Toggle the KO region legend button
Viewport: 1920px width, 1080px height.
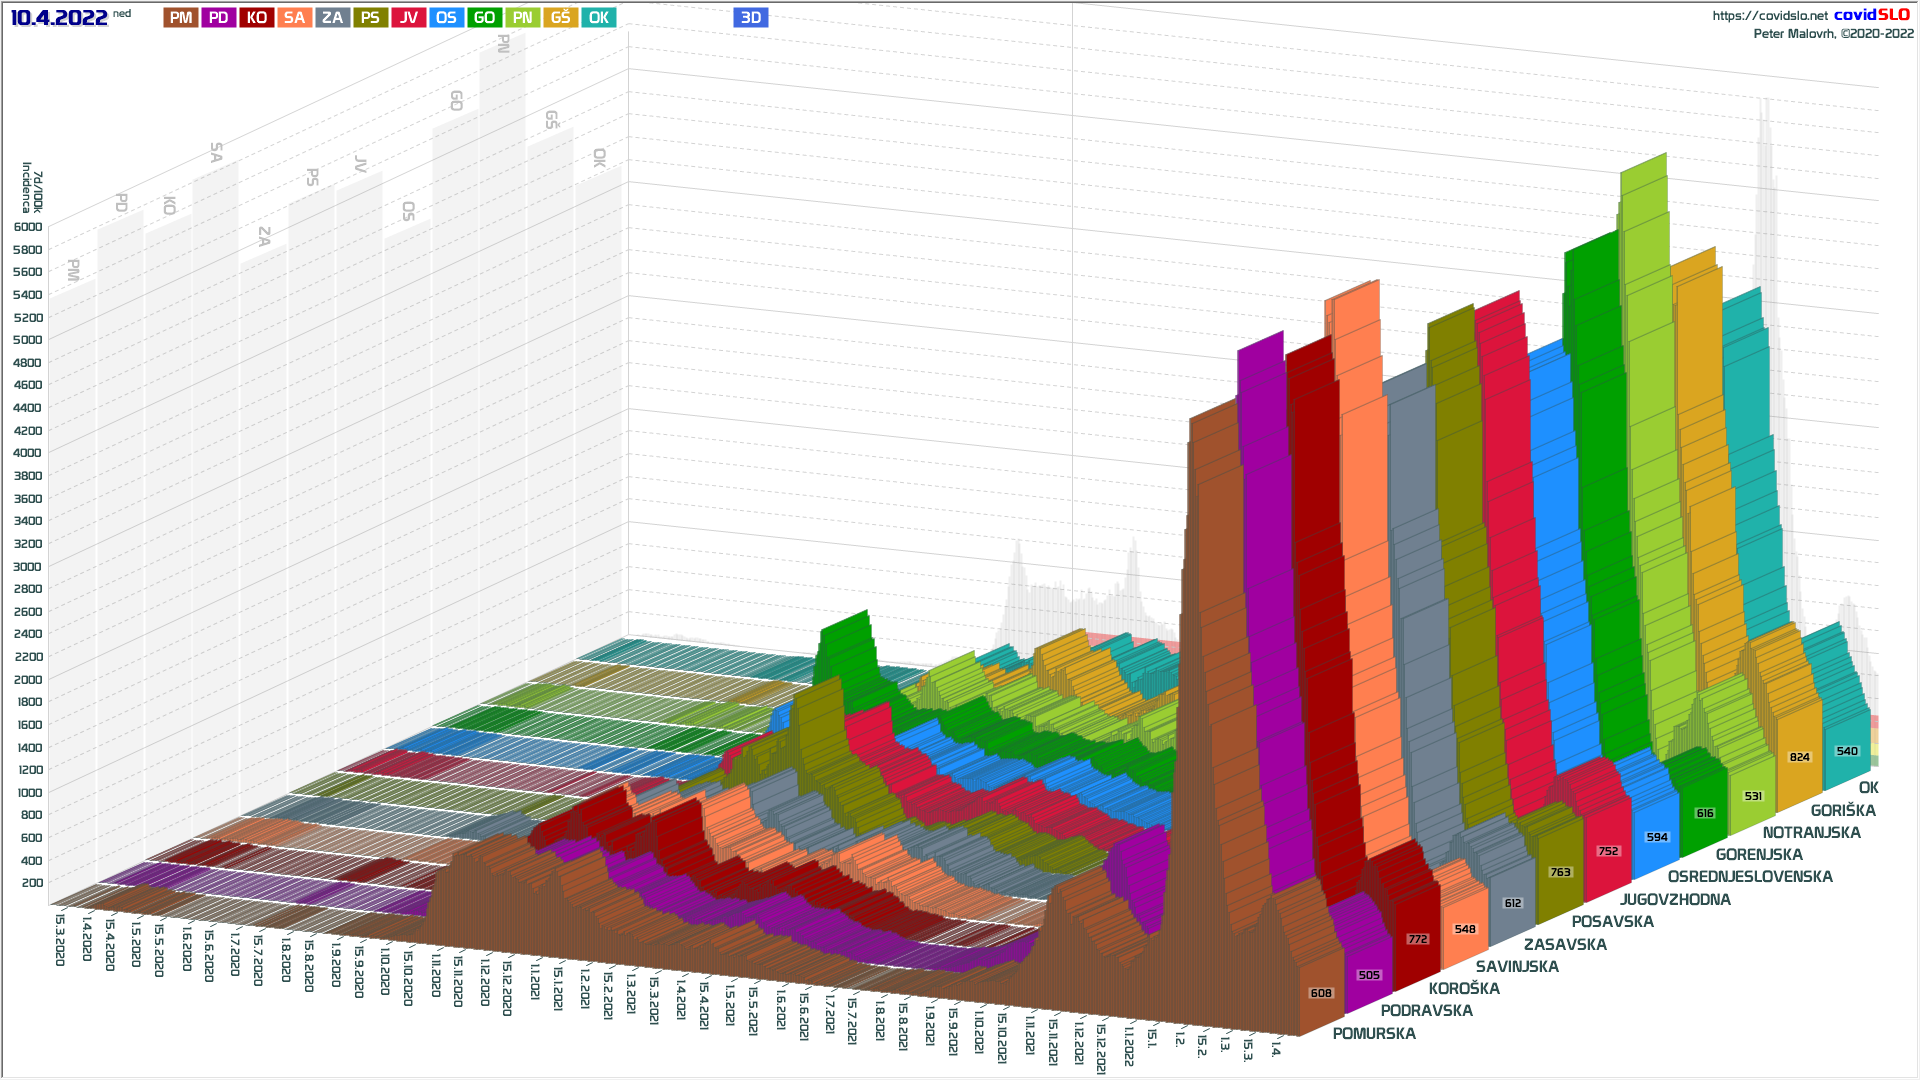(257, 18)
